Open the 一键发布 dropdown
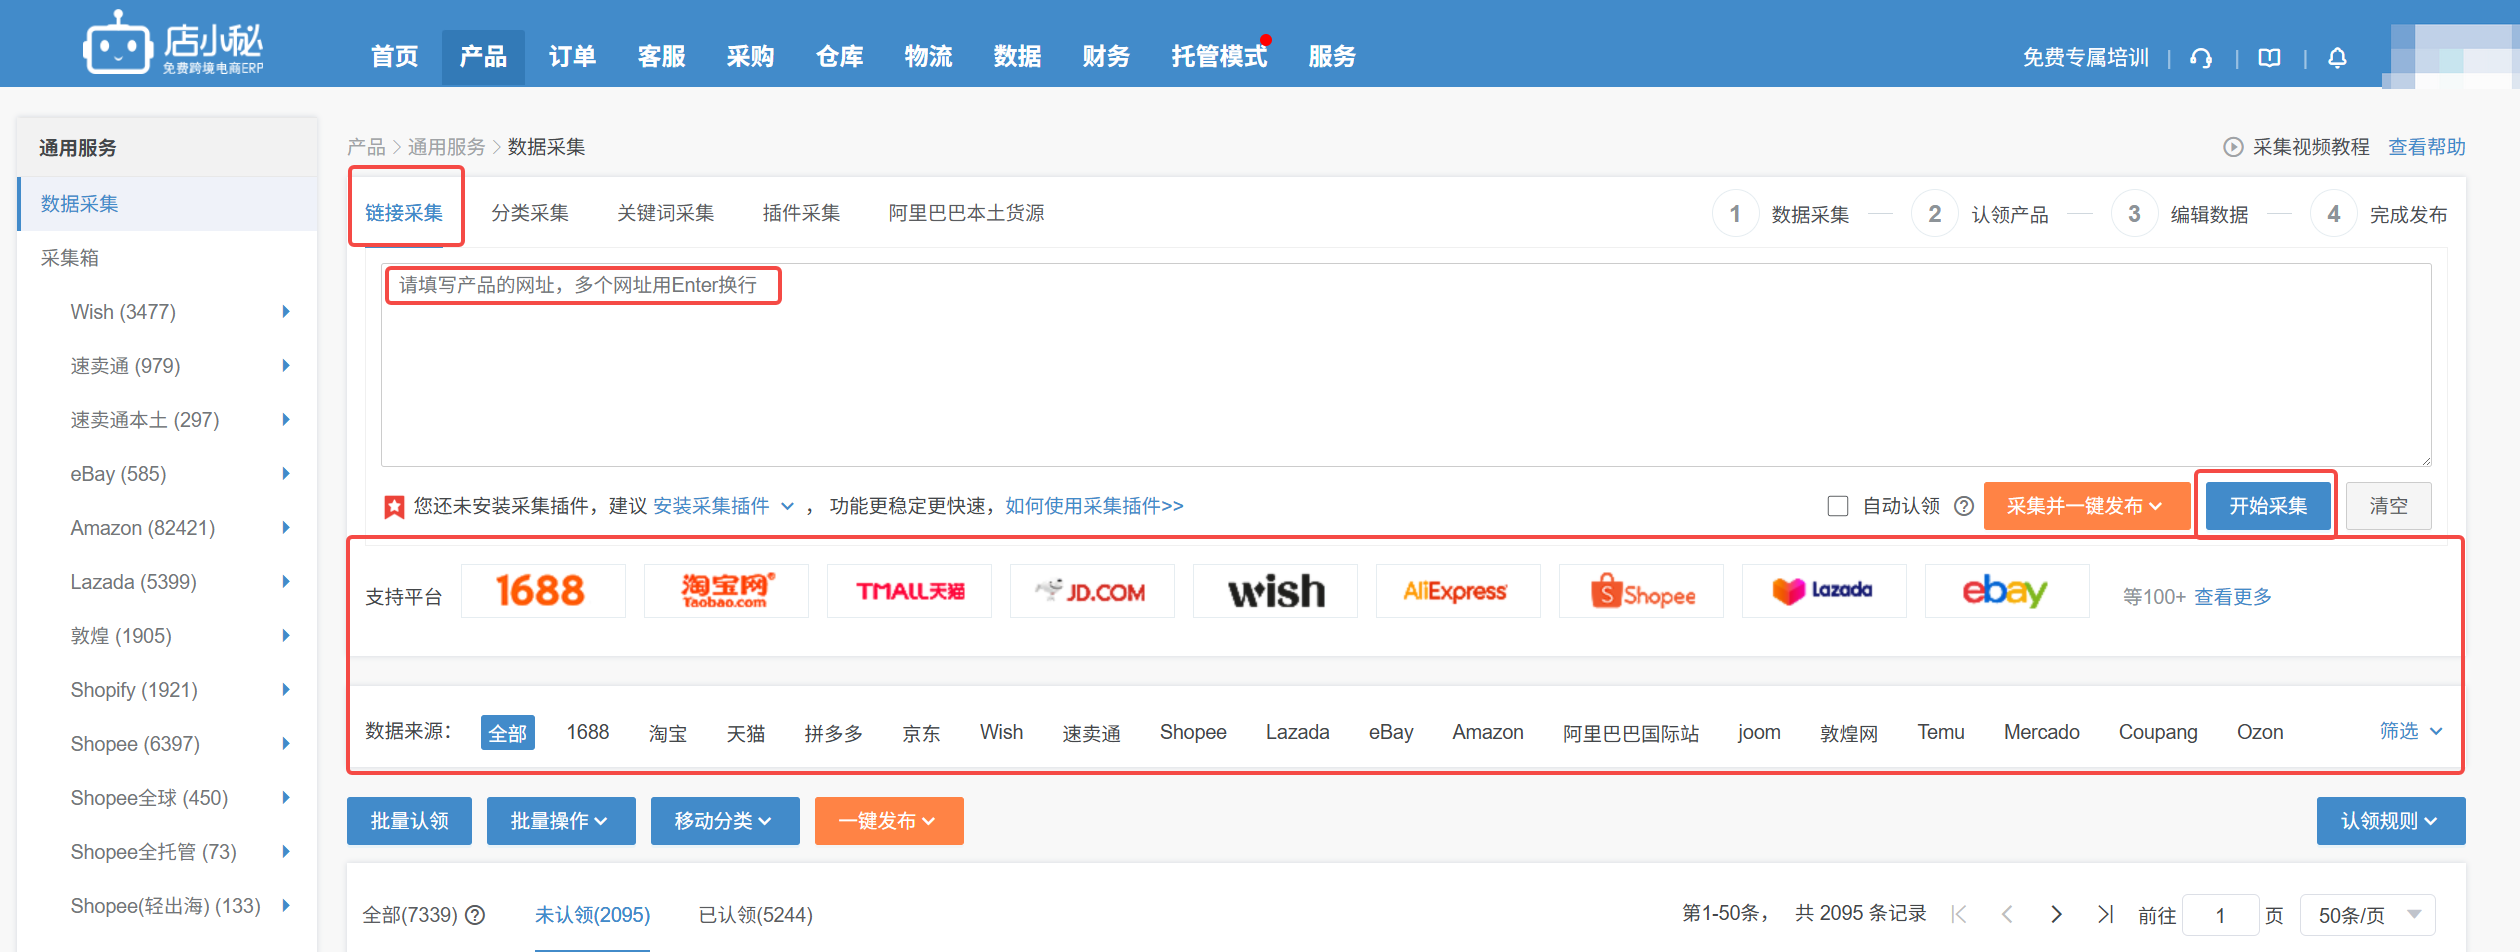Screen dimensions: 2520x952 tap(889, 821)
